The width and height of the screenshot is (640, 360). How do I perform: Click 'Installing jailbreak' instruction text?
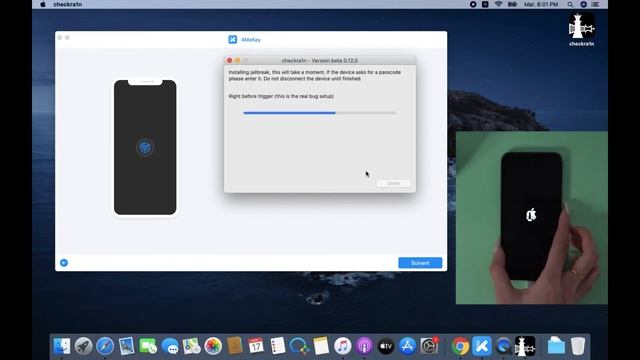click(x=315, y=76)
